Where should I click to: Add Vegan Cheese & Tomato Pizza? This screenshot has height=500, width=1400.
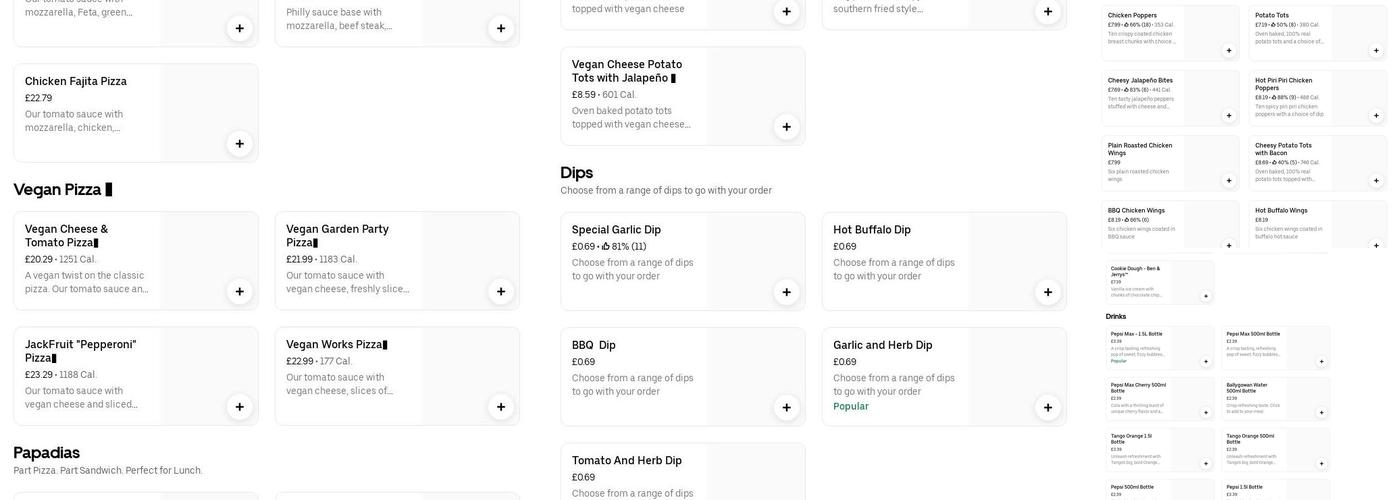(239, 292)
